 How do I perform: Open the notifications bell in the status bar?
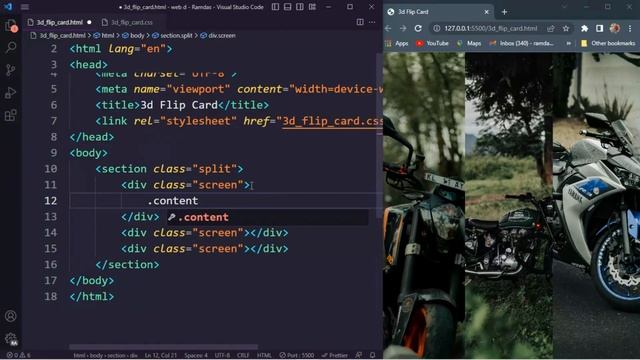372,356
